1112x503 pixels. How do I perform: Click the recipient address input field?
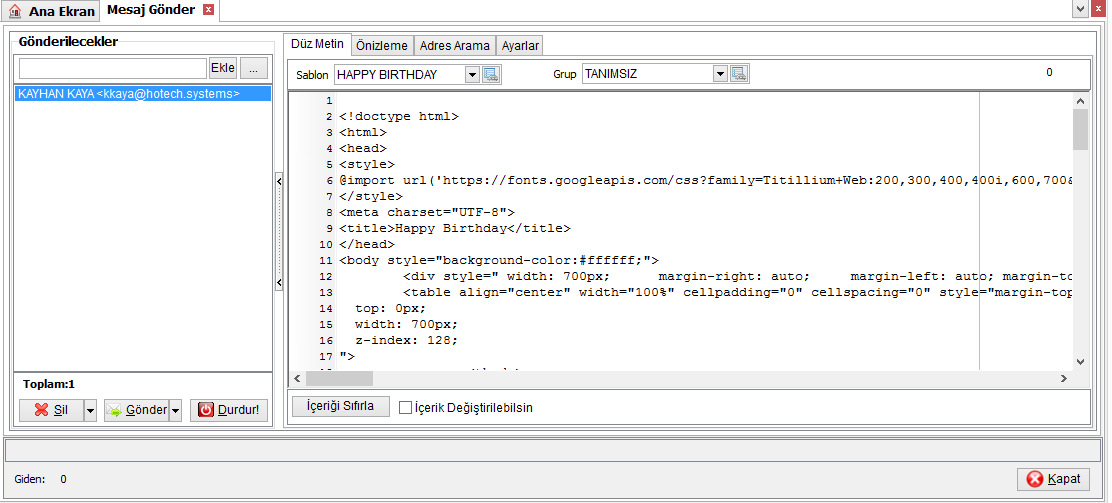coord(113,69)
